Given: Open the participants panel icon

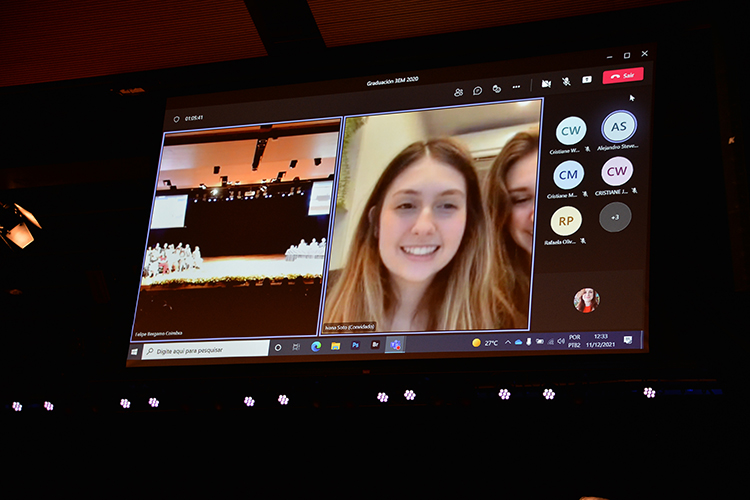Looking at the screenshot, I should tap(458, 92).
